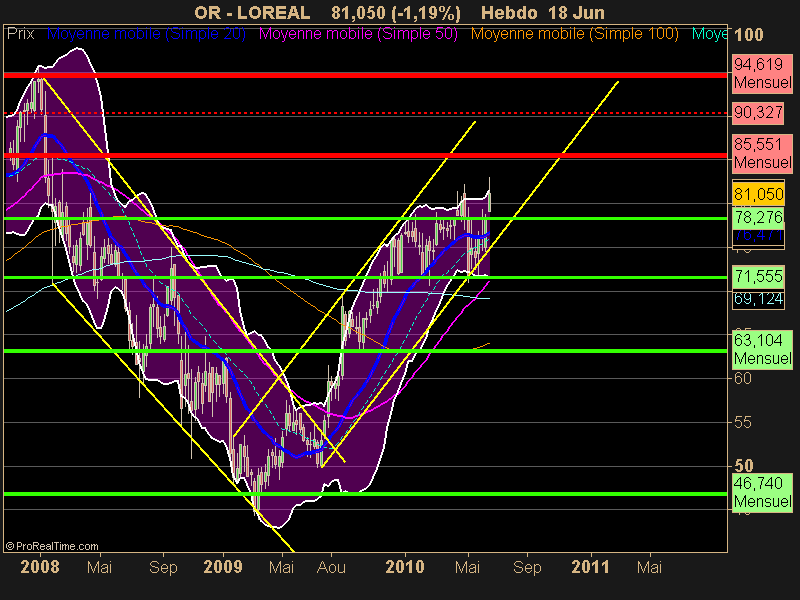Click the cyan "69,124" moving average label
This screenshot has width=800, height=600.
pos(759,298)
